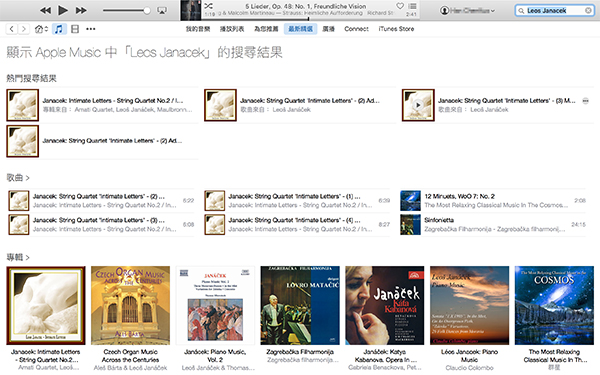
Task: Open the AirPlay output icon
Action: click(x=162, y=11)
